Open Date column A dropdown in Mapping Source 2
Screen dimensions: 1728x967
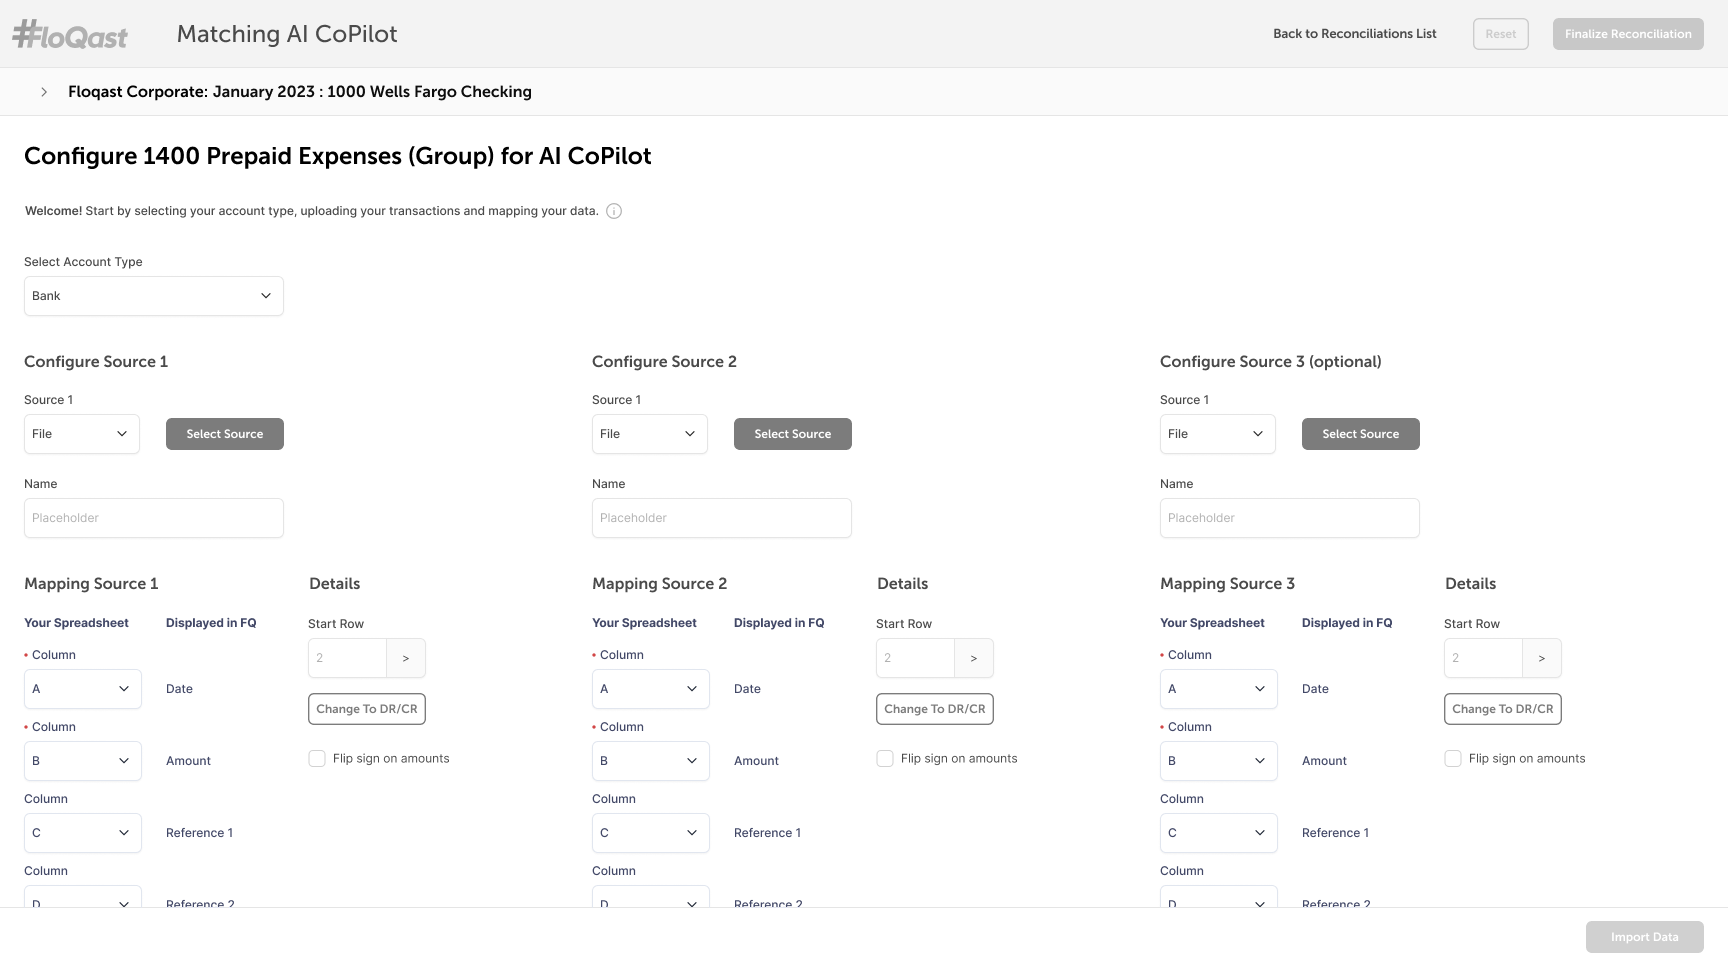point(651,689)
